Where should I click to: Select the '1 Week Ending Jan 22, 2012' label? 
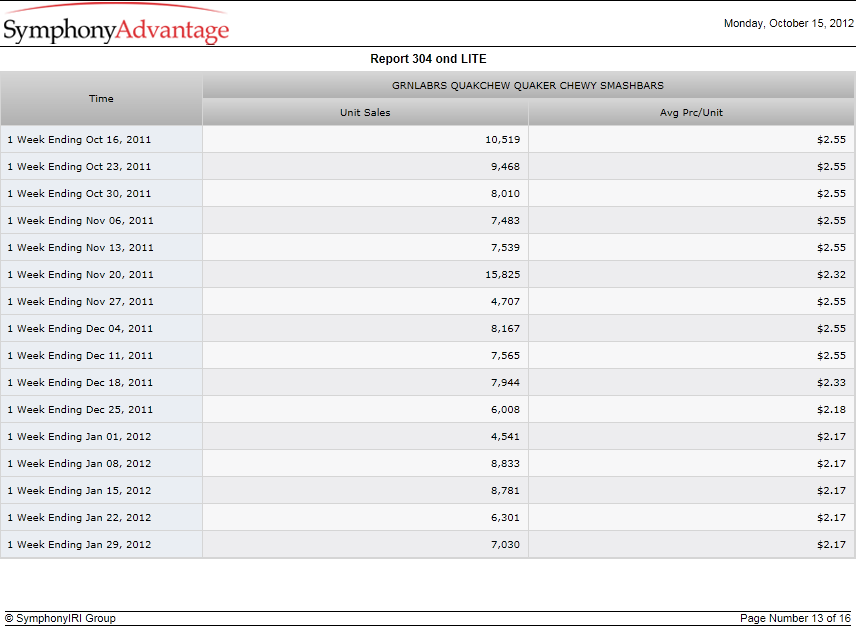(x=79, y=518)
